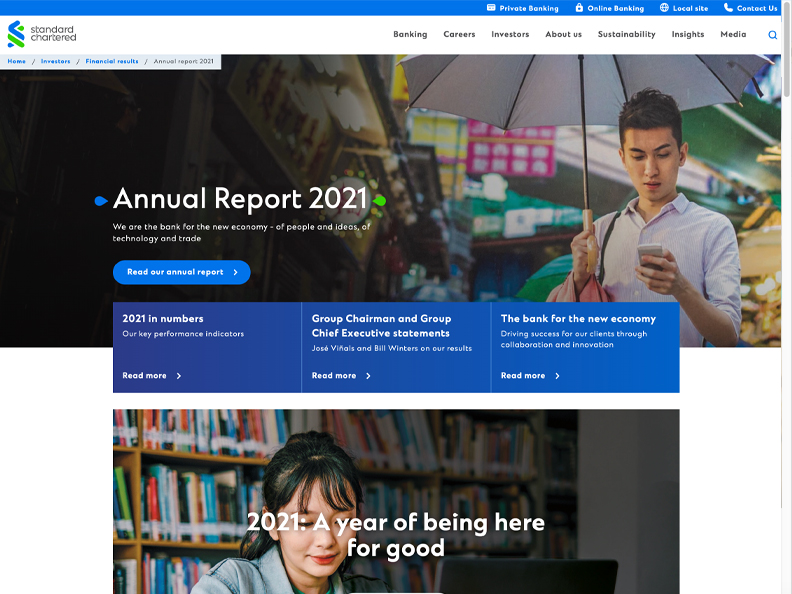Click the Home breadcrumb
Screen dimensions: 792x594
17,61
